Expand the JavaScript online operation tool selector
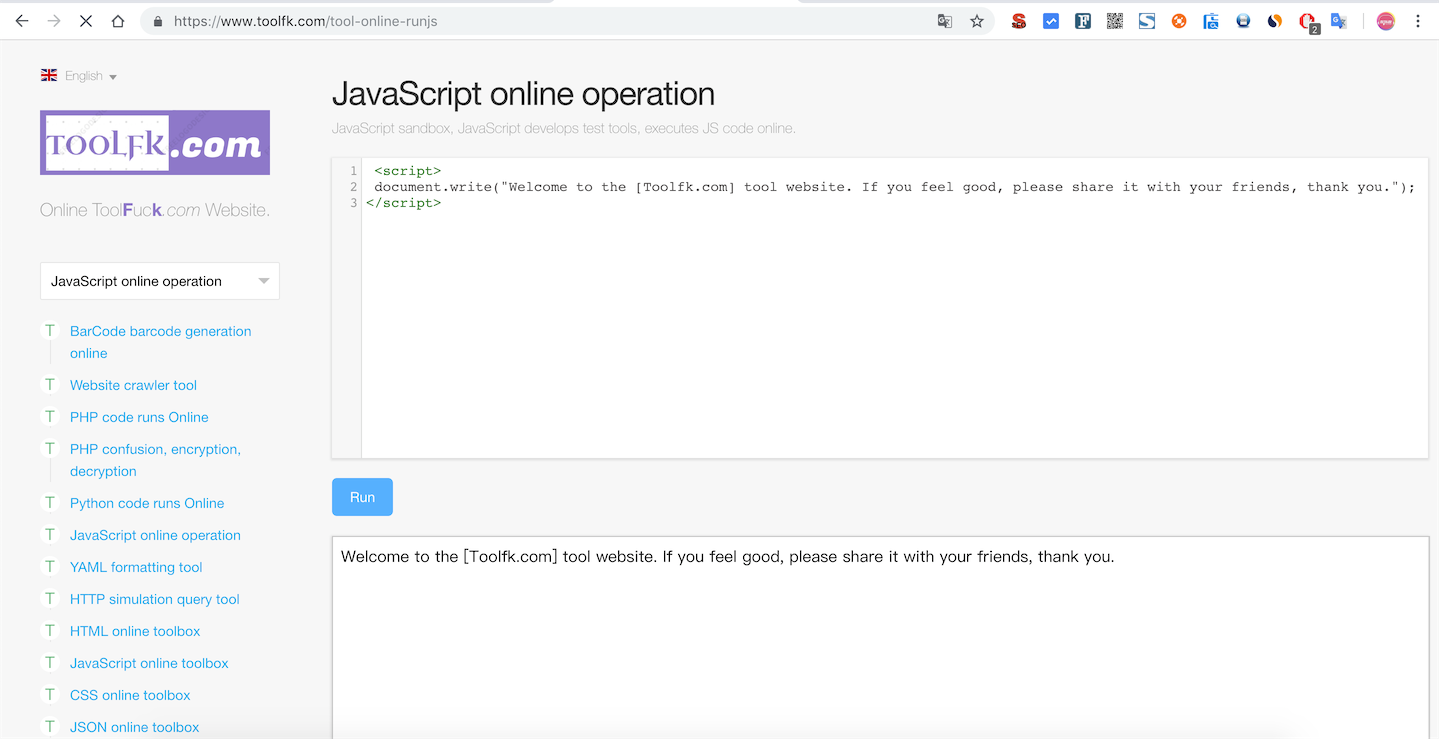The image size is (1439, 739). (x=160, y=281)
